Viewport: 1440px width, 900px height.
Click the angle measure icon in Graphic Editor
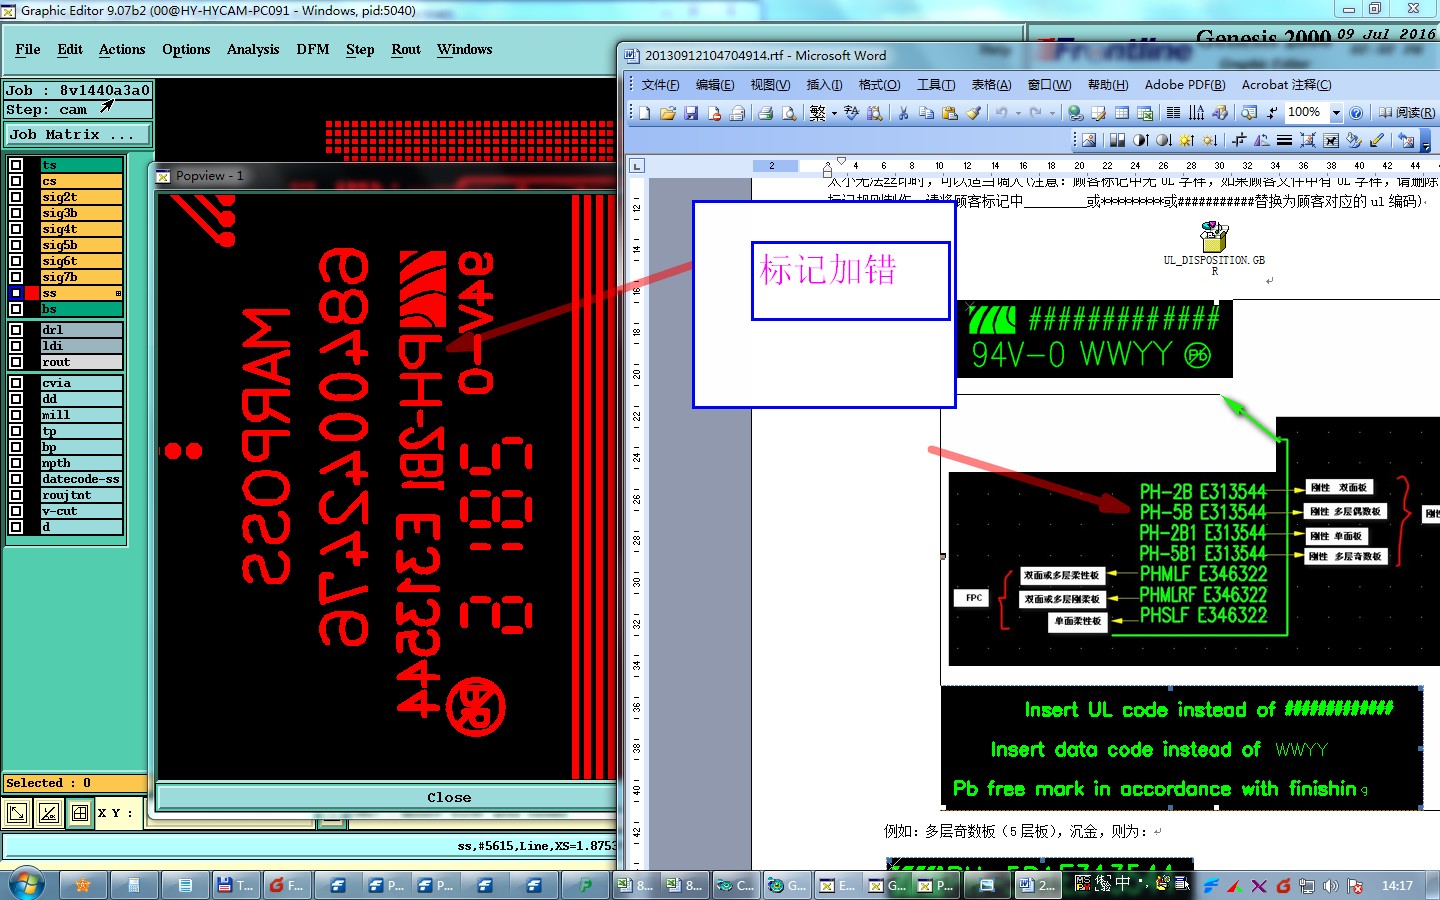point(48,813)
